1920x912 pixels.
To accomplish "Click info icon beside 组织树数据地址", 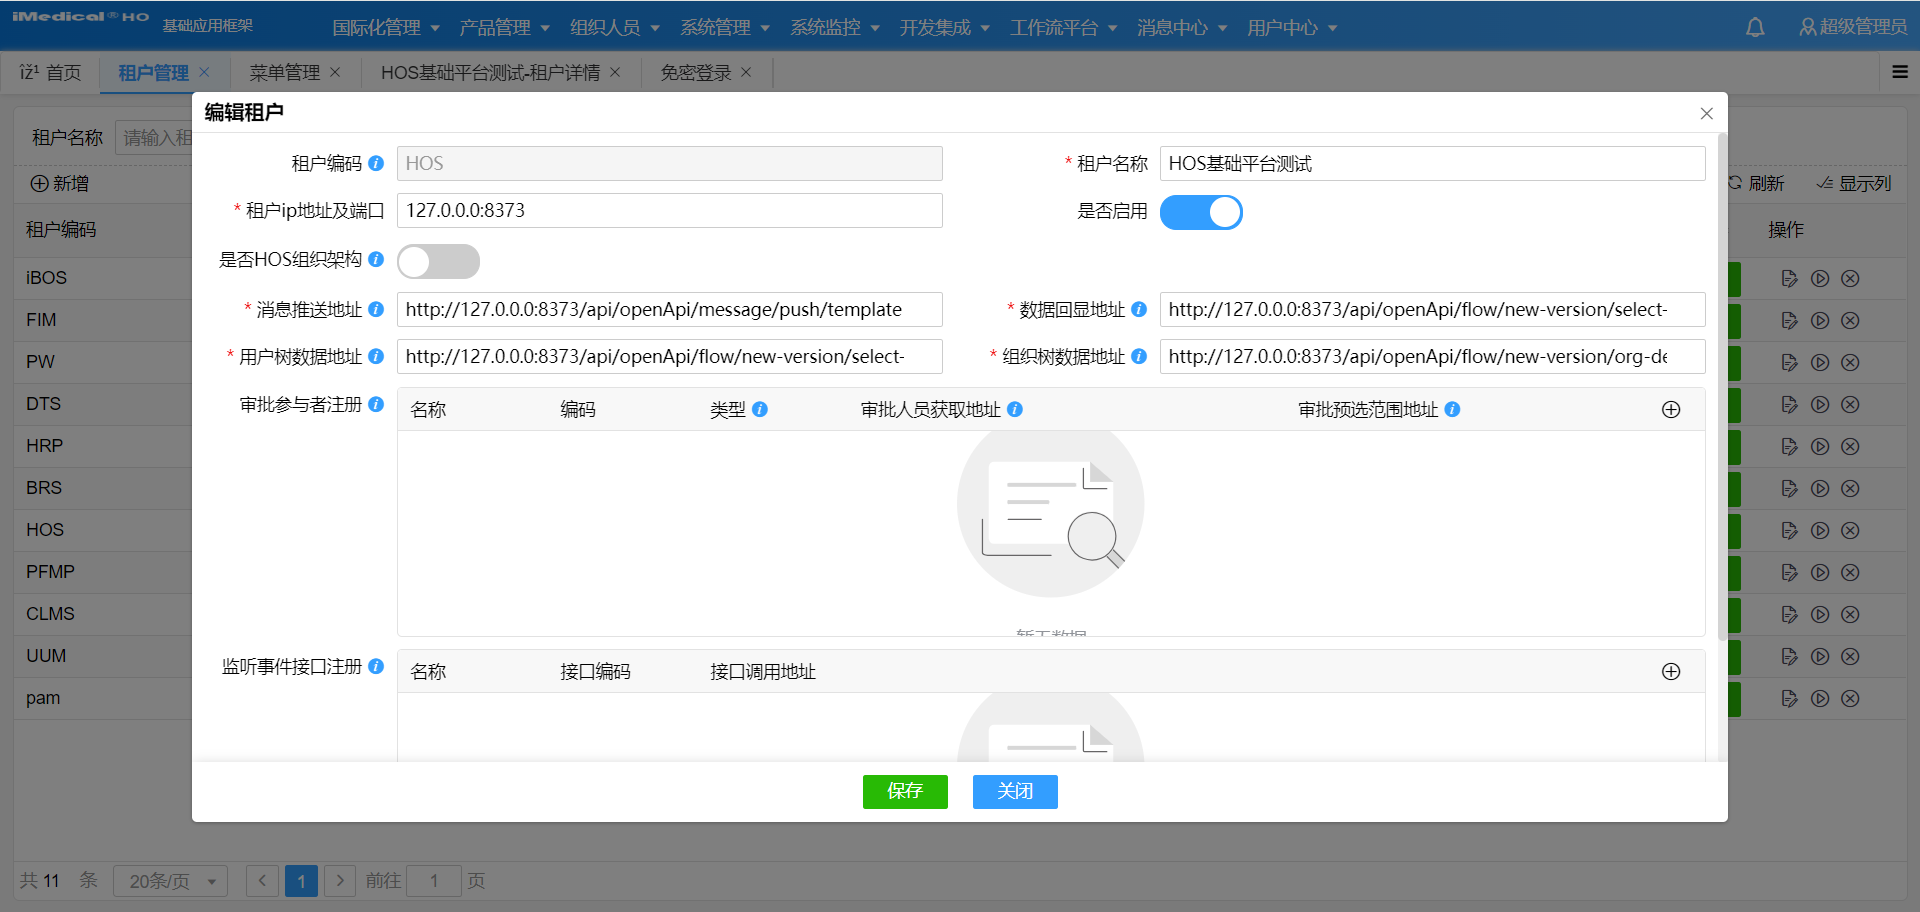I will pyautogui.click(x=1139, y=356).
